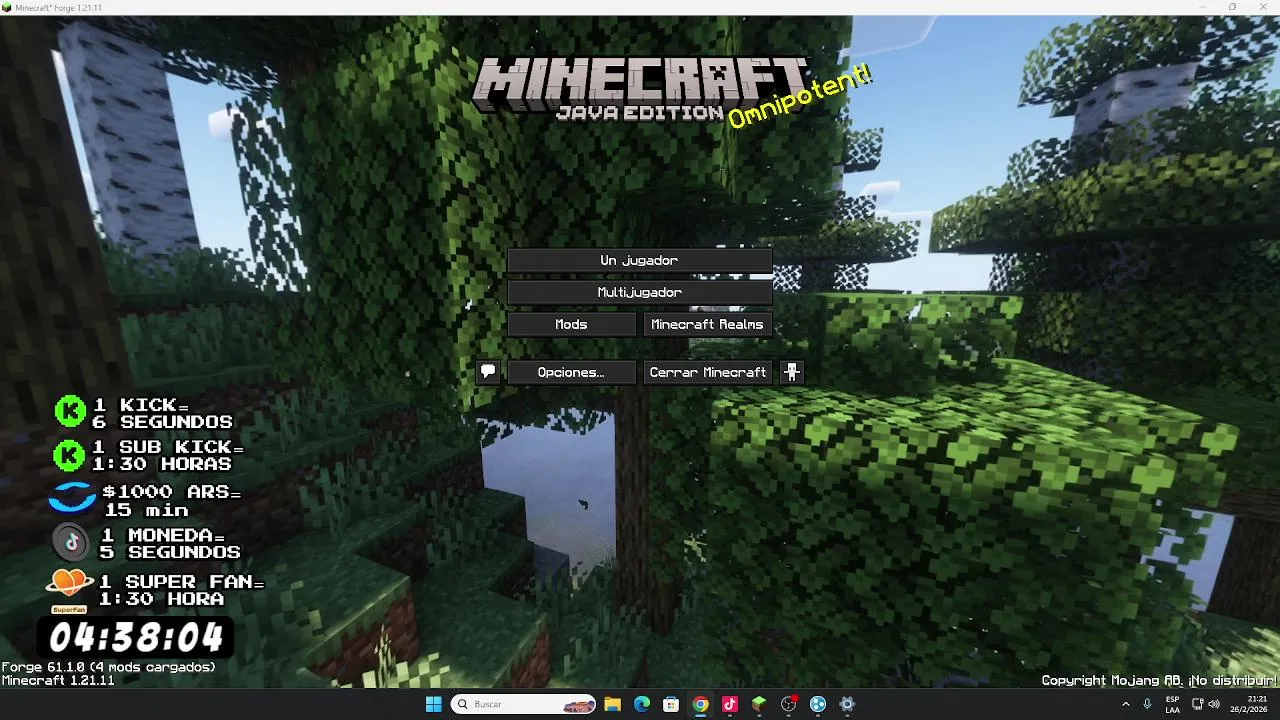Open the Multijugador menu
The width and height of the screenshot is (1280, 720).
tap(640, 292)
